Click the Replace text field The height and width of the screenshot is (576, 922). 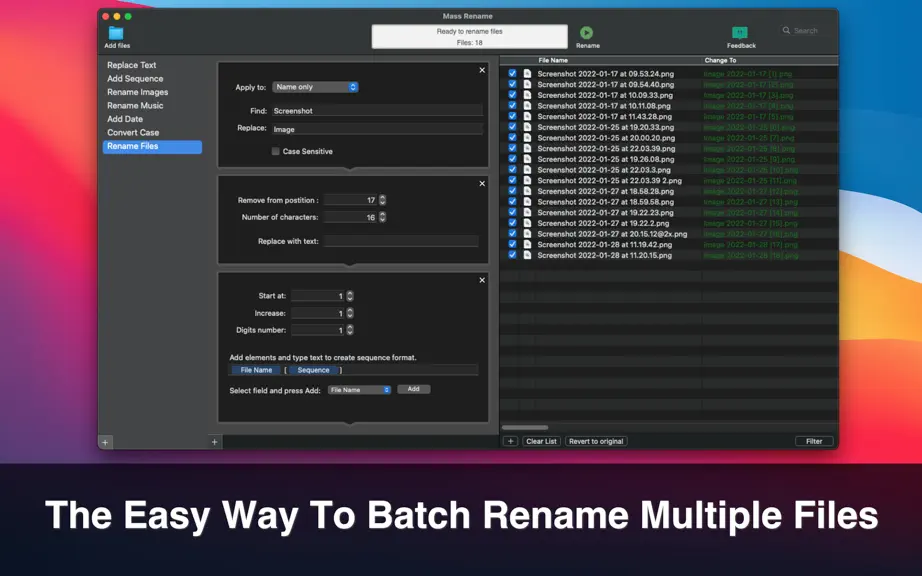point(378,129)
